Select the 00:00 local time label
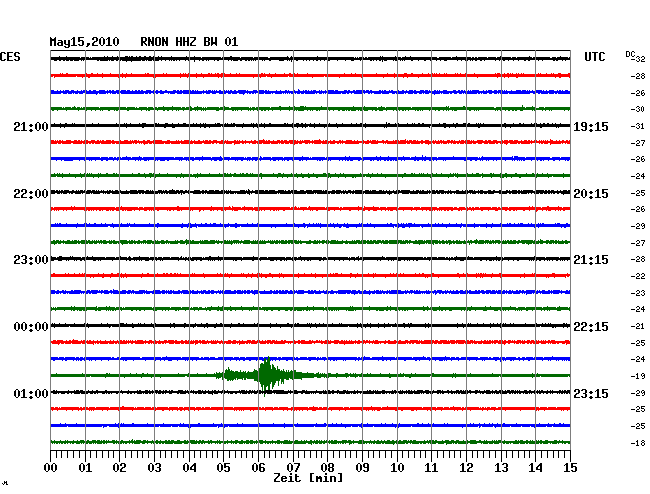 coord(31,327)
